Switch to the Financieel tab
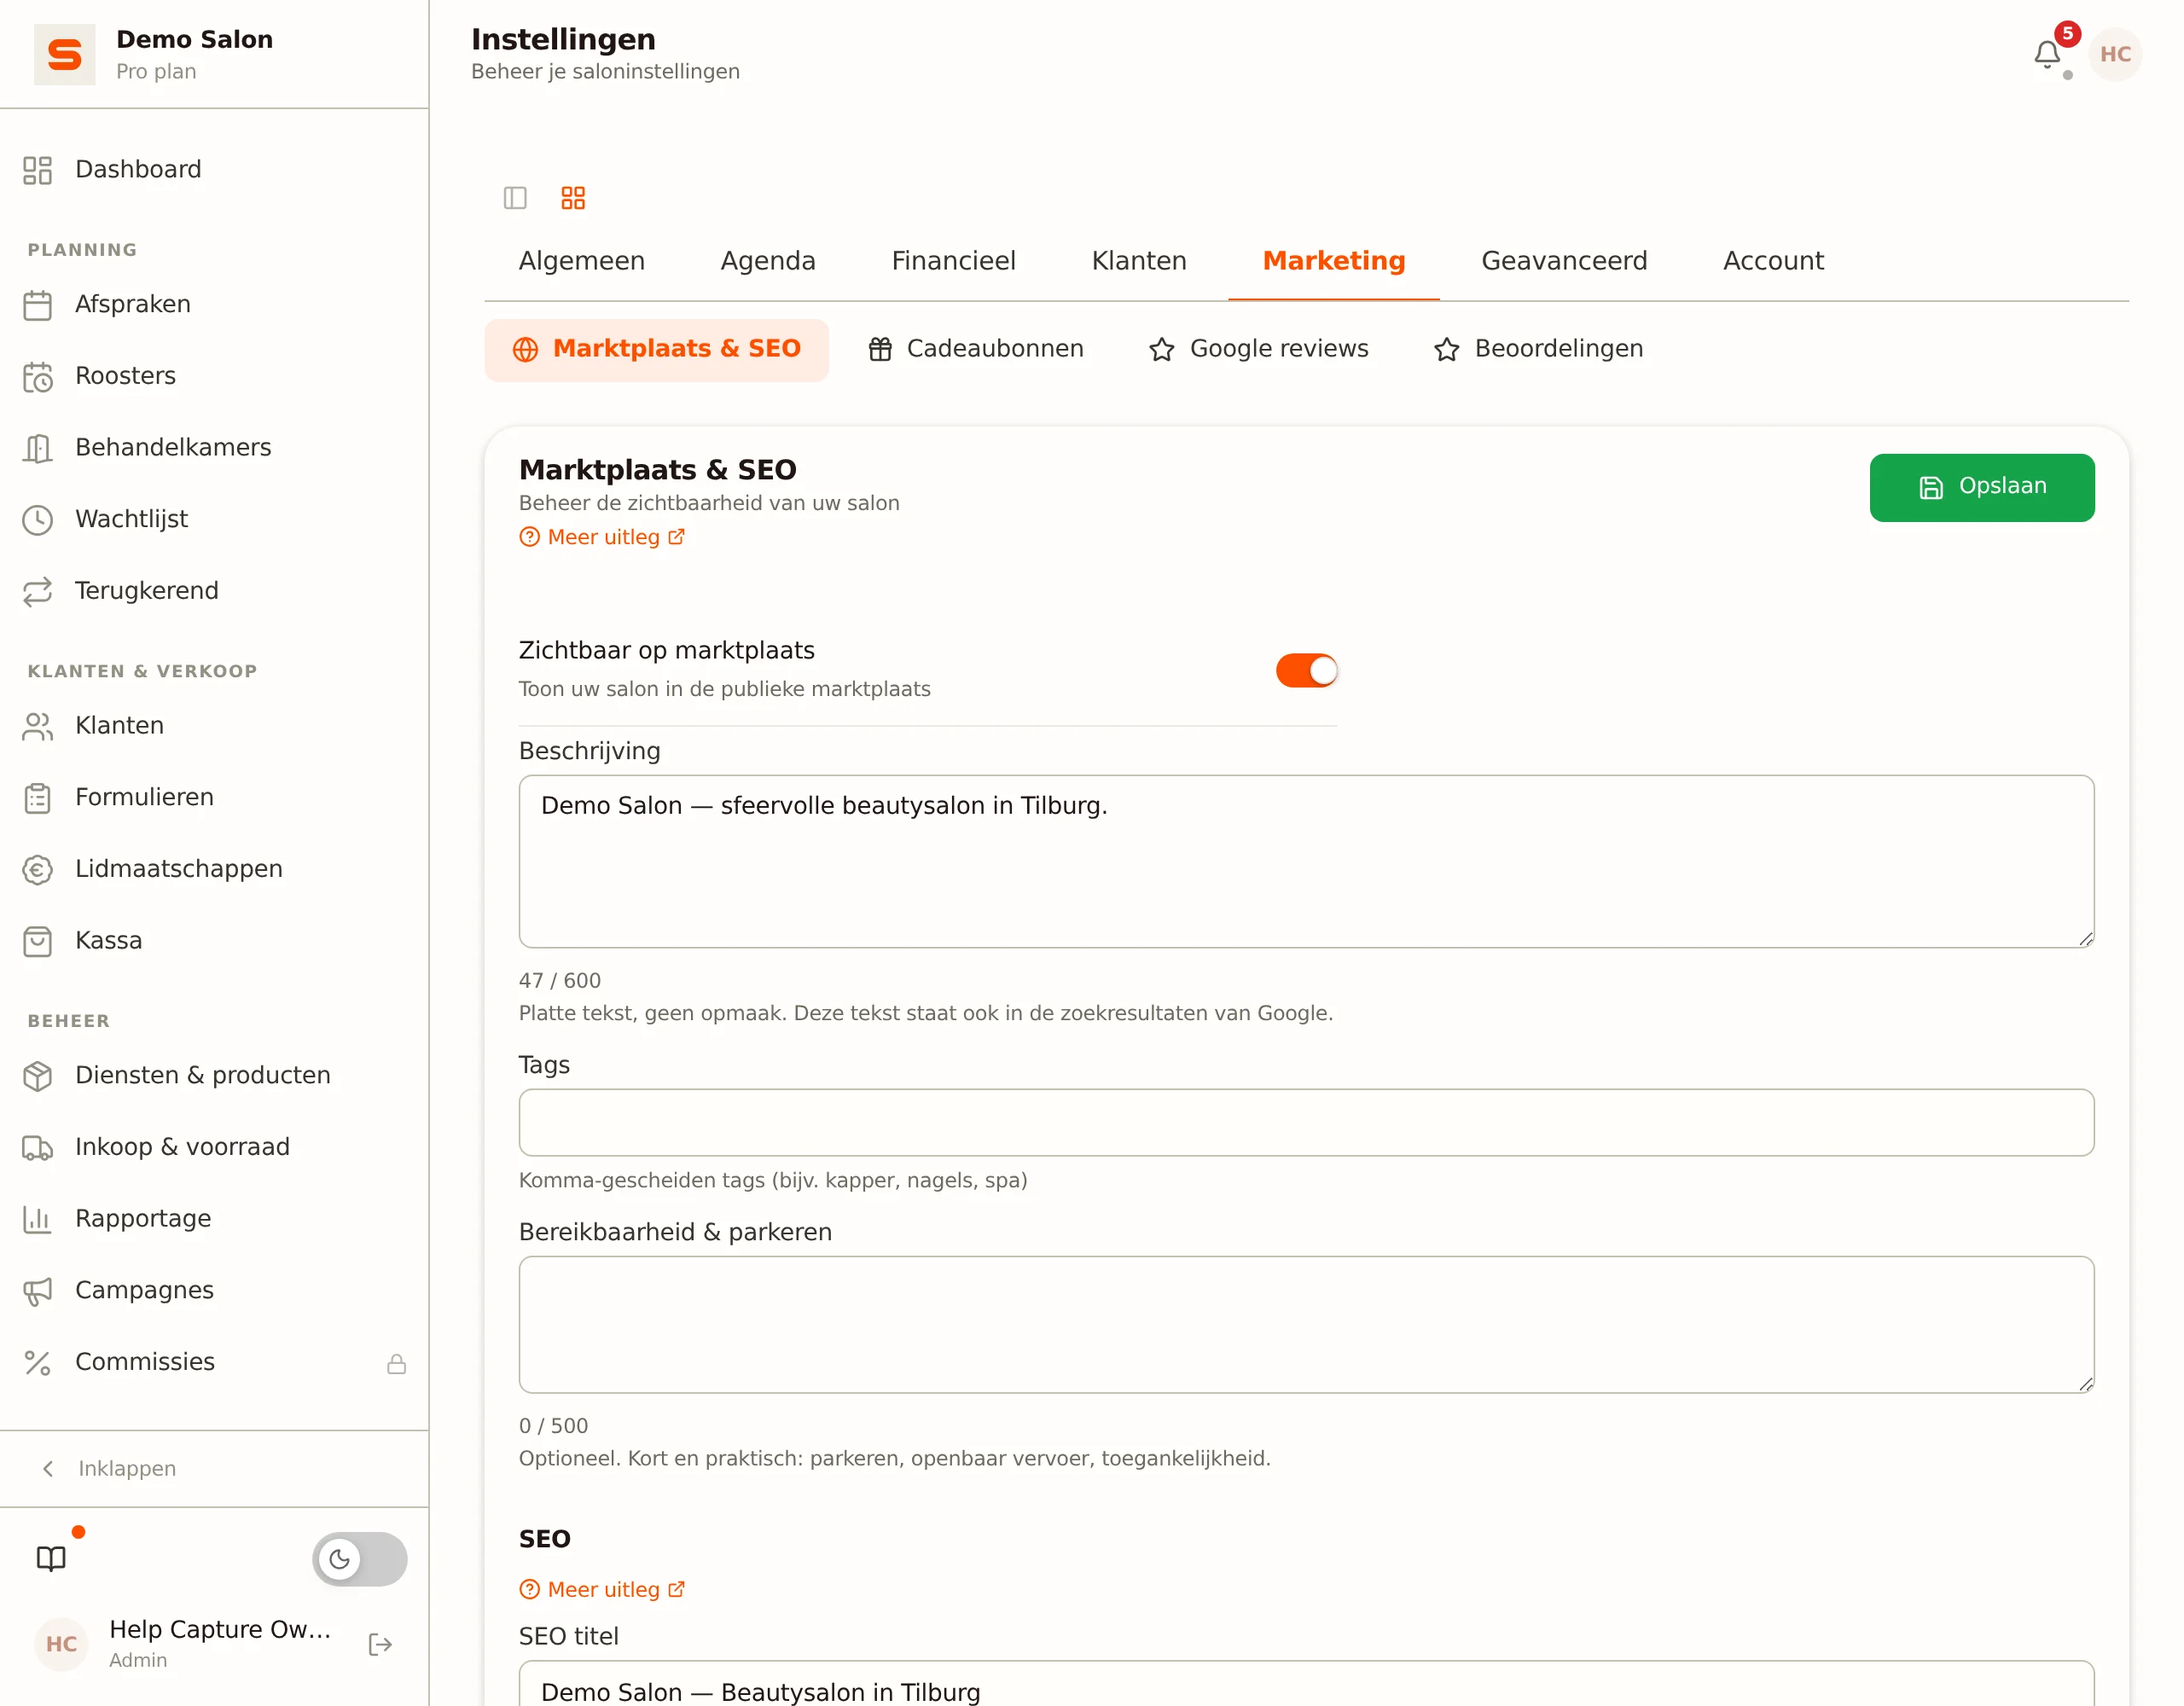 point(953,261)
